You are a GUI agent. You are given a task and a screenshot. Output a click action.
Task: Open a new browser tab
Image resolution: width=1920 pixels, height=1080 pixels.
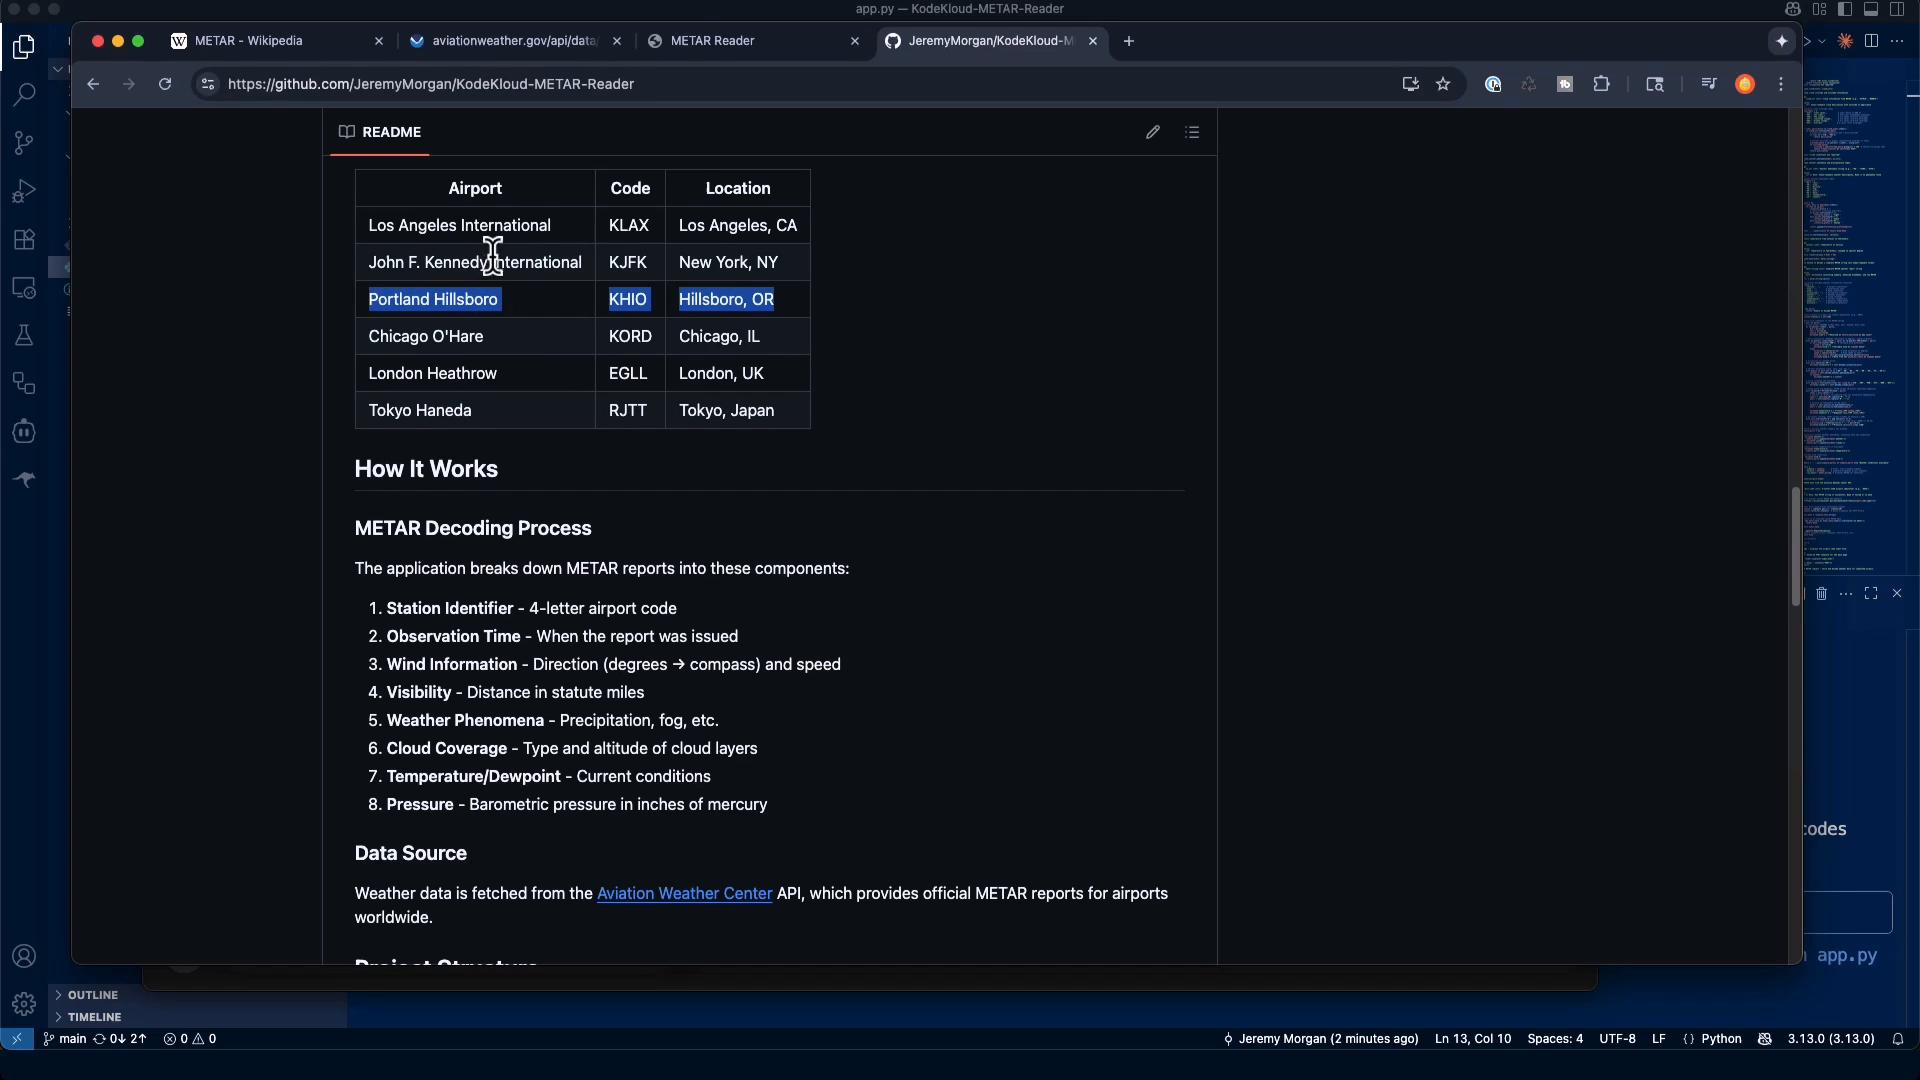coord(1129,41)
